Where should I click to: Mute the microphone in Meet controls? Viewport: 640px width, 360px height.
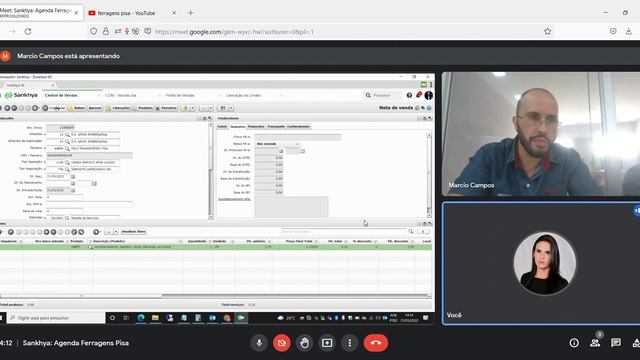click(x=259, y=343)
